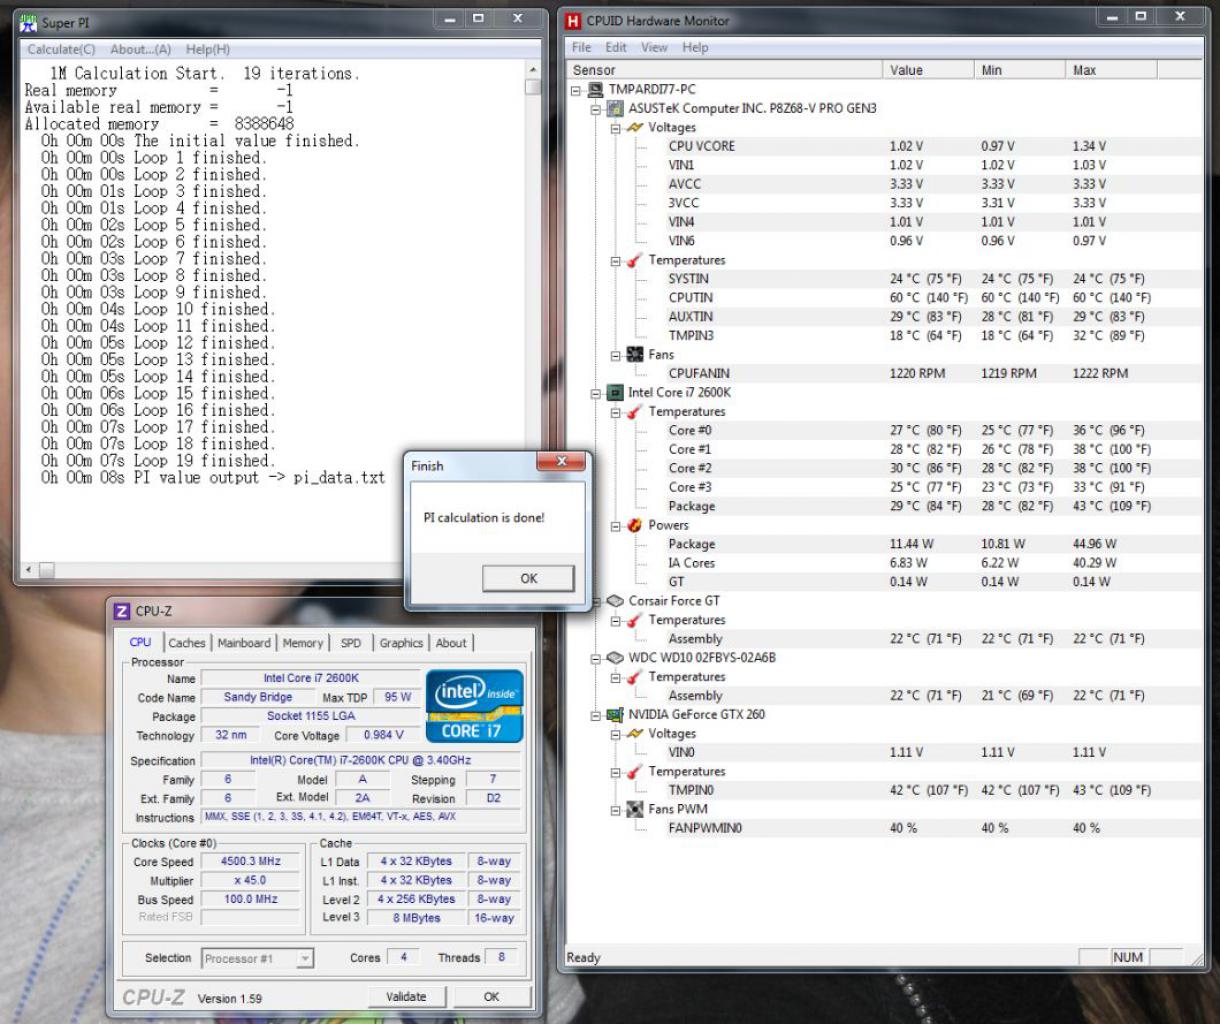Collapse the Powers group
This screenshot has height=1024, width=1220.
point(616,526)
